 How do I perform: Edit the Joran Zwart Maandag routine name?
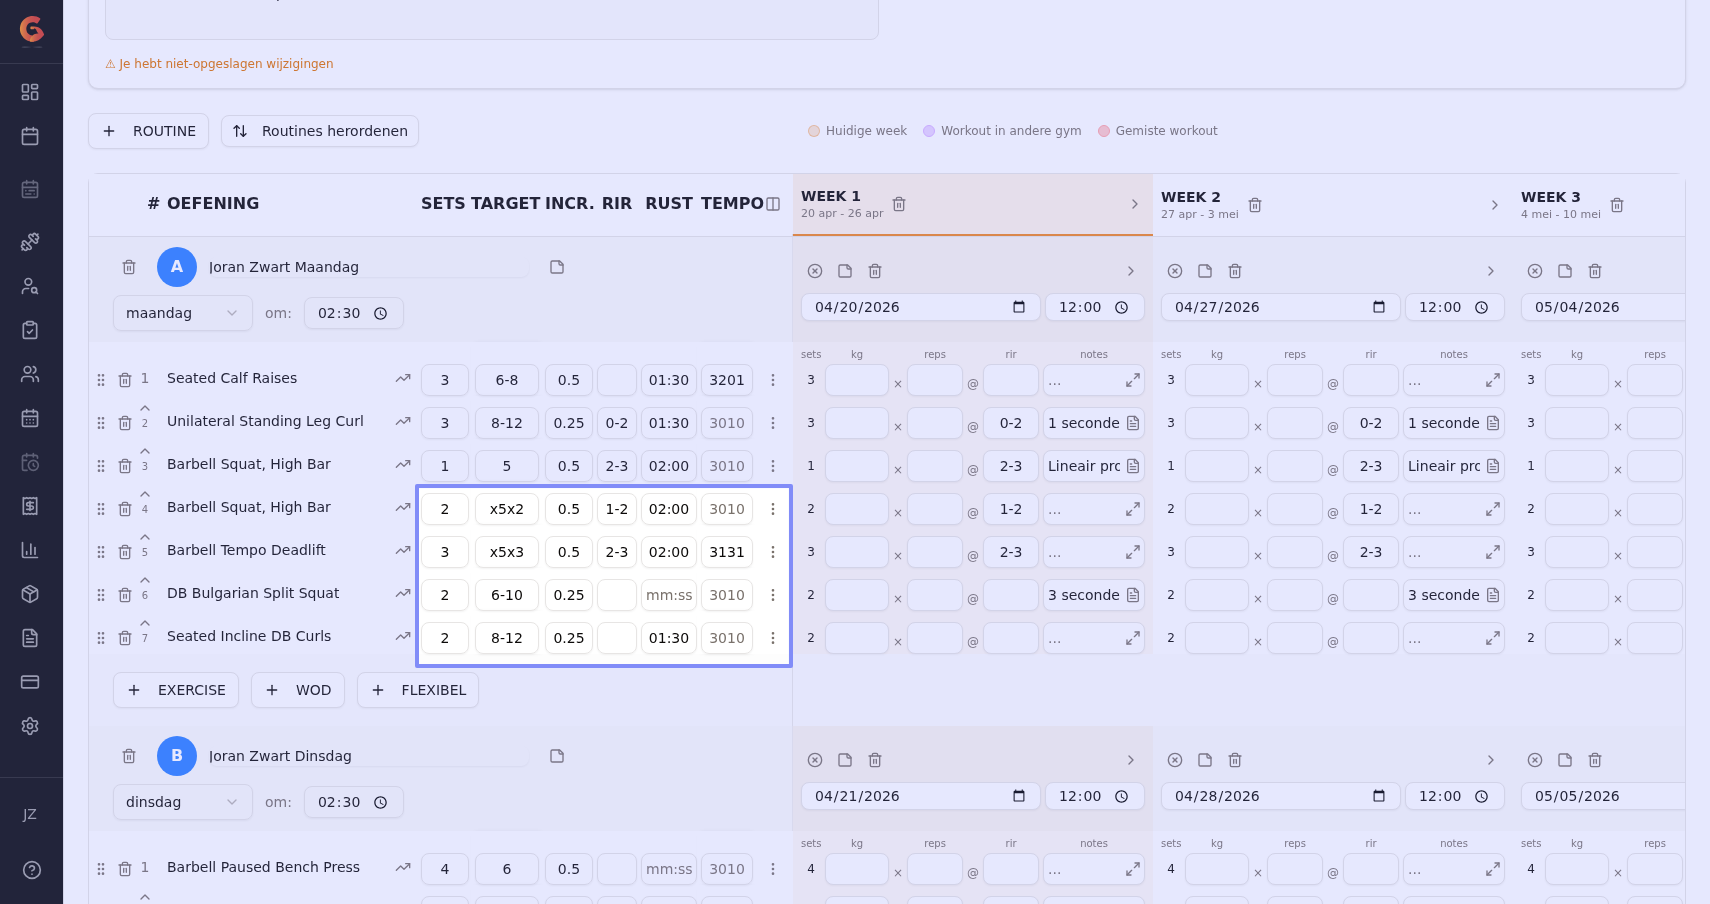tap(367, 267)
